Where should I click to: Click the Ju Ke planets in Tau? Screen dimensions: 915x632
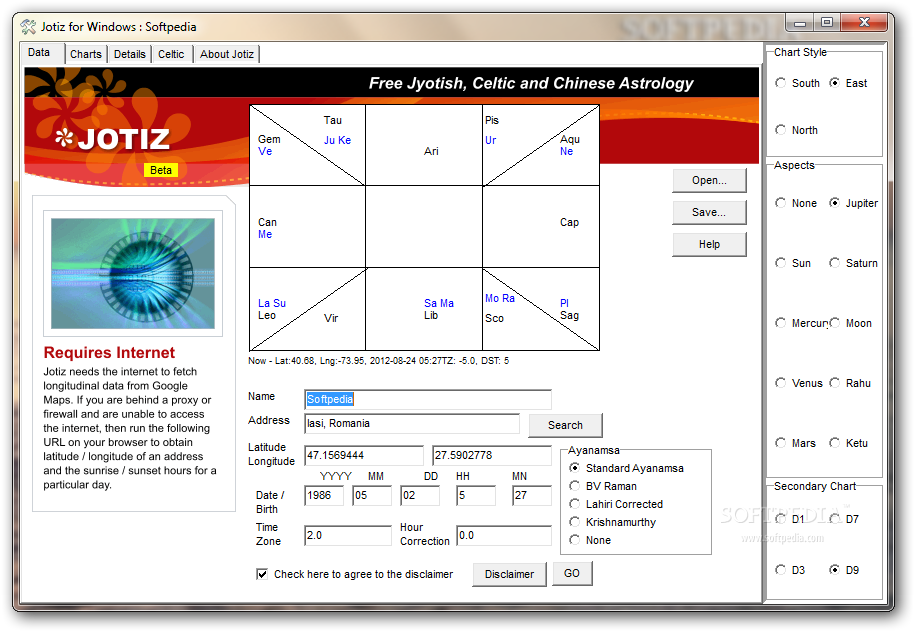(x=337, y=140)
